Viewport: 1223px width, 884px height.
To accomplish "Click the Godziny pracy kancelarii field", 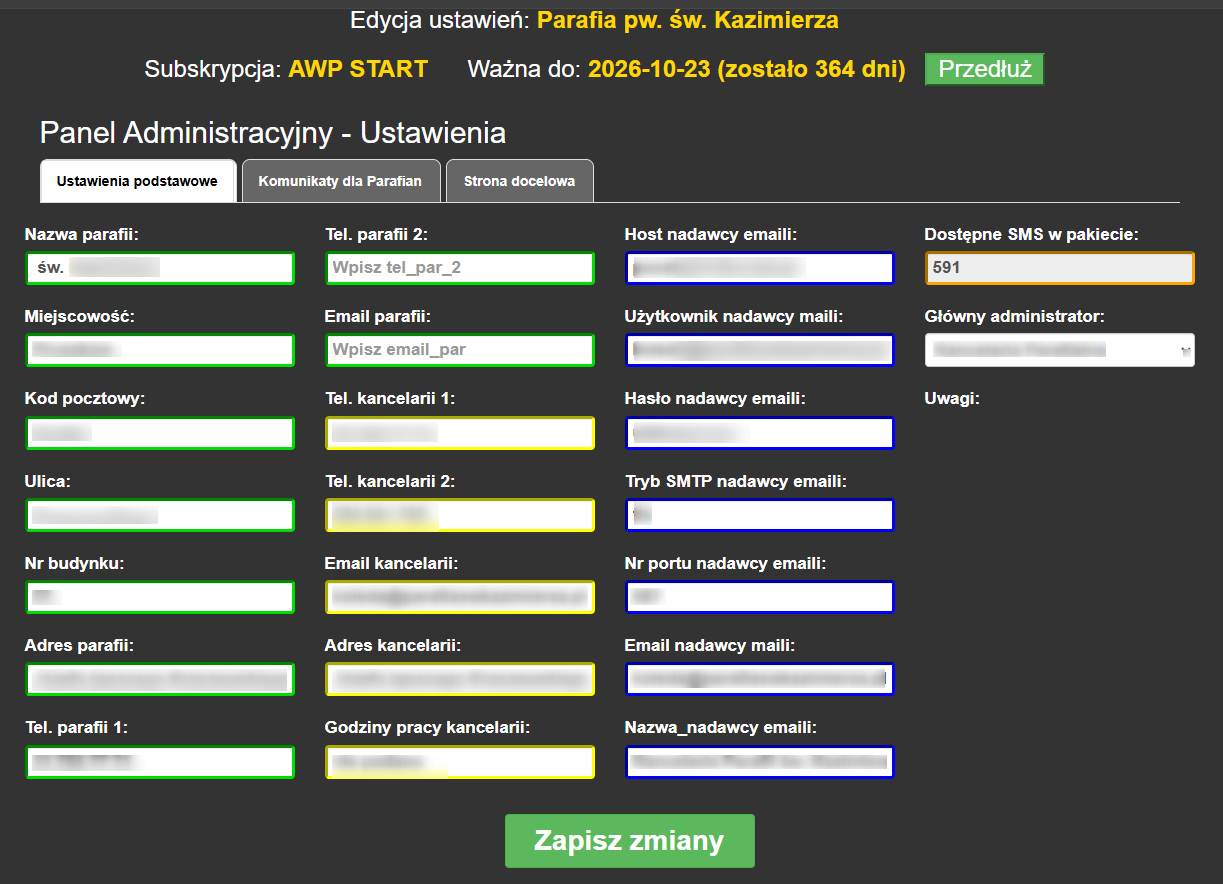I will coord(460,762).
